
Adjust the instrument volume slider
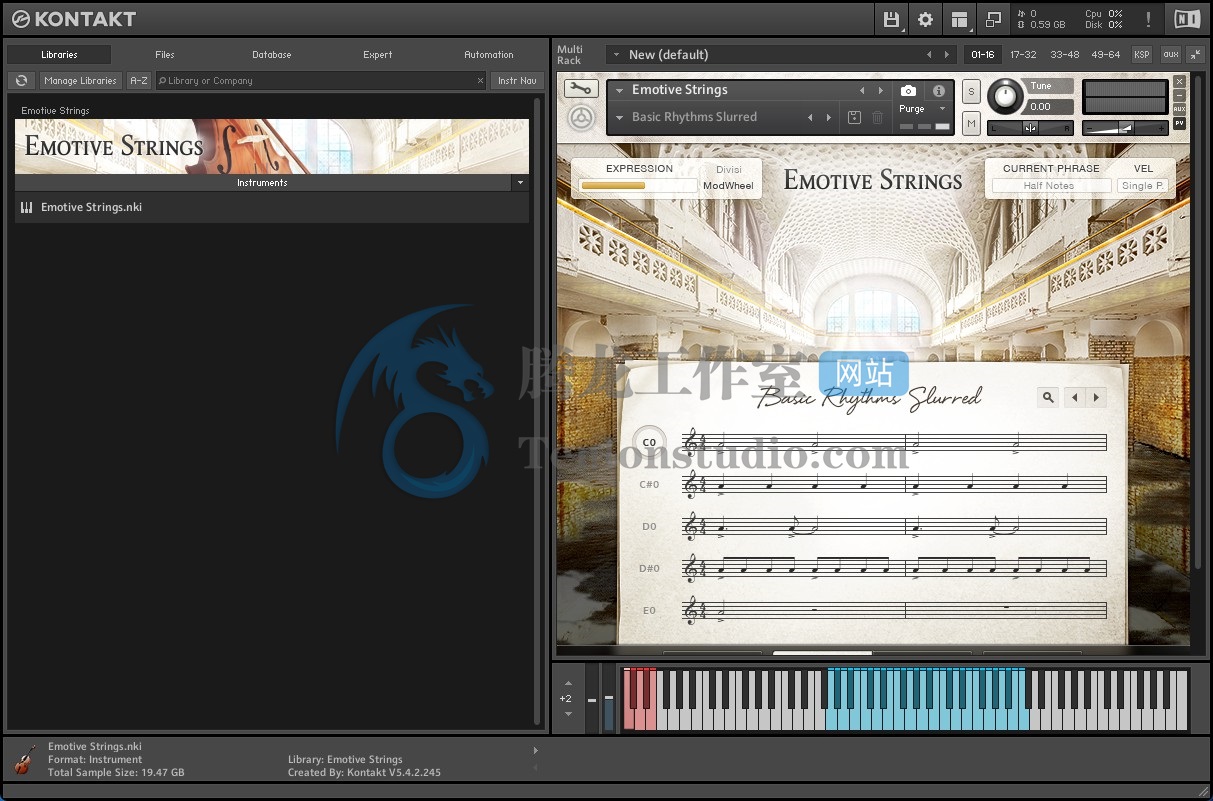pos(1125,128)
